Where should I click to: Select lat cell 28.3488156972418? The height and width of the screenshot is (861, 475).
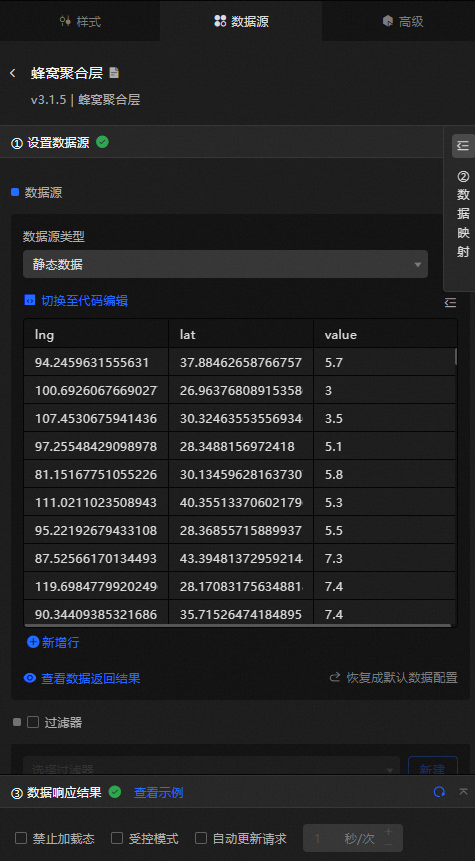point(241,446)
